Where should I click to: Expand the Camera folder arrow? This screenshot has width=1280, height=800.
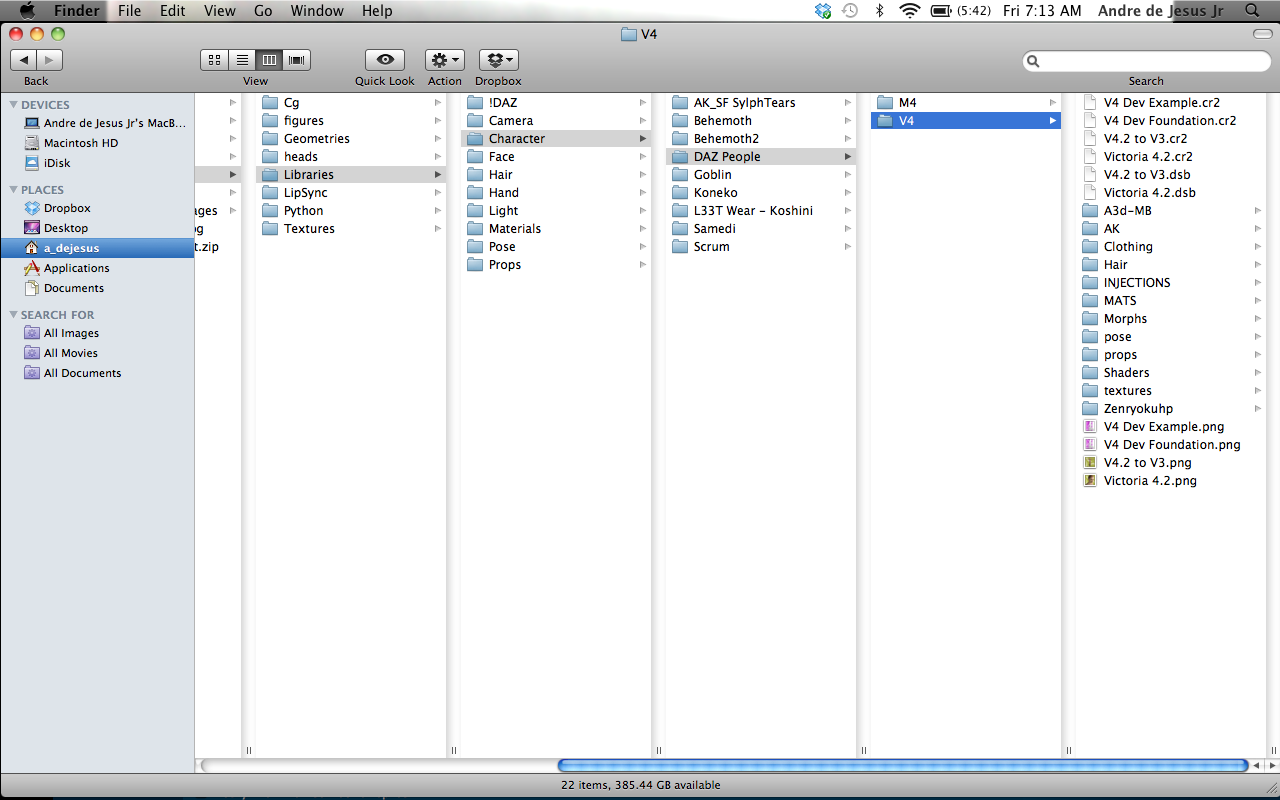tap(643, 121)
